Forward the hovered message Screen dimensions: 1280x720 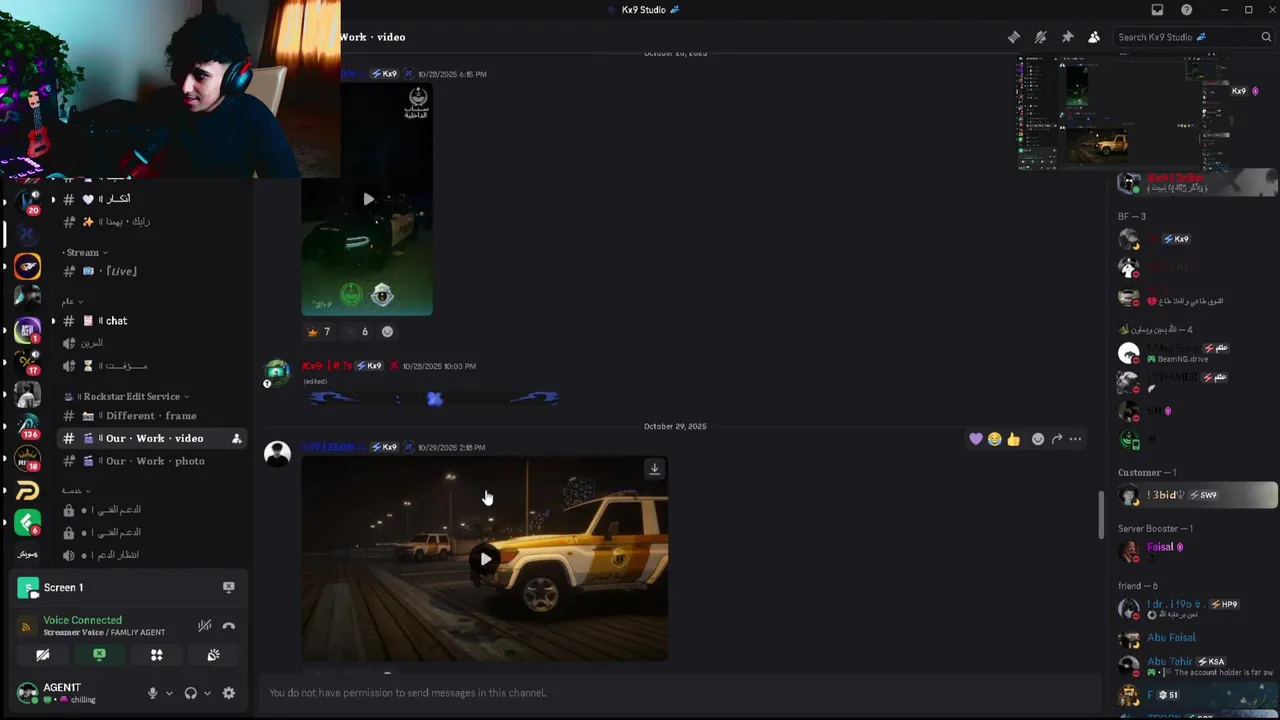(x=1057, y=439)
